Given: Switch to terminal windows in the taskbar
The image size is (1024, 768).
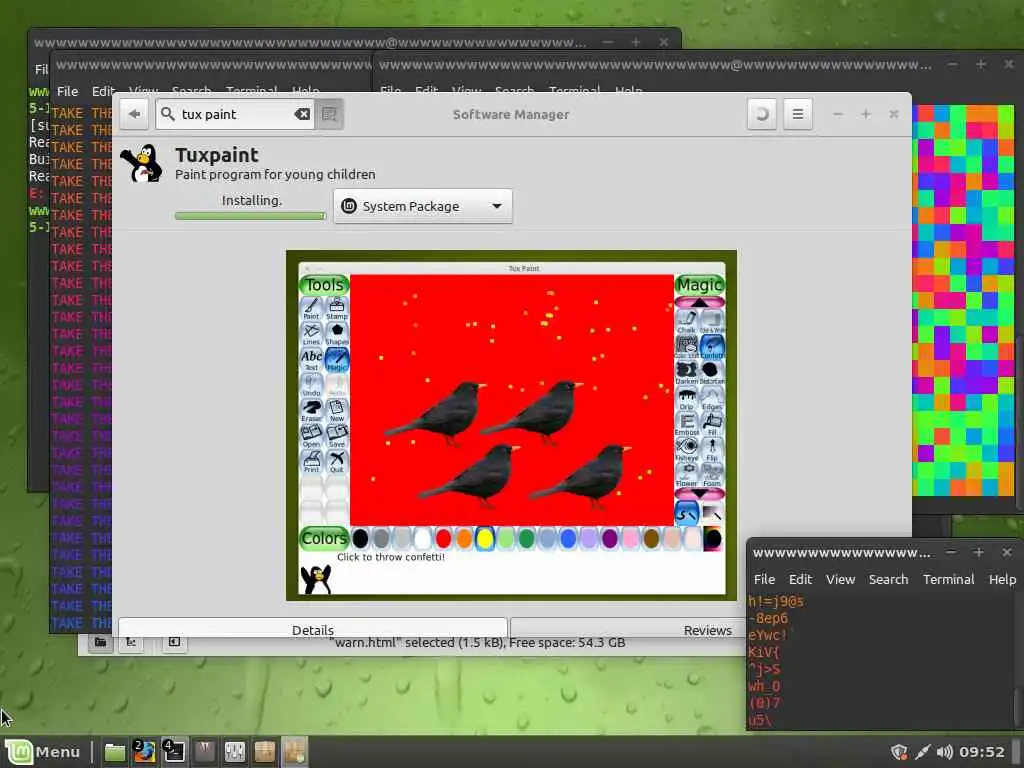Looking at the screenshot, I should [174, 752].
